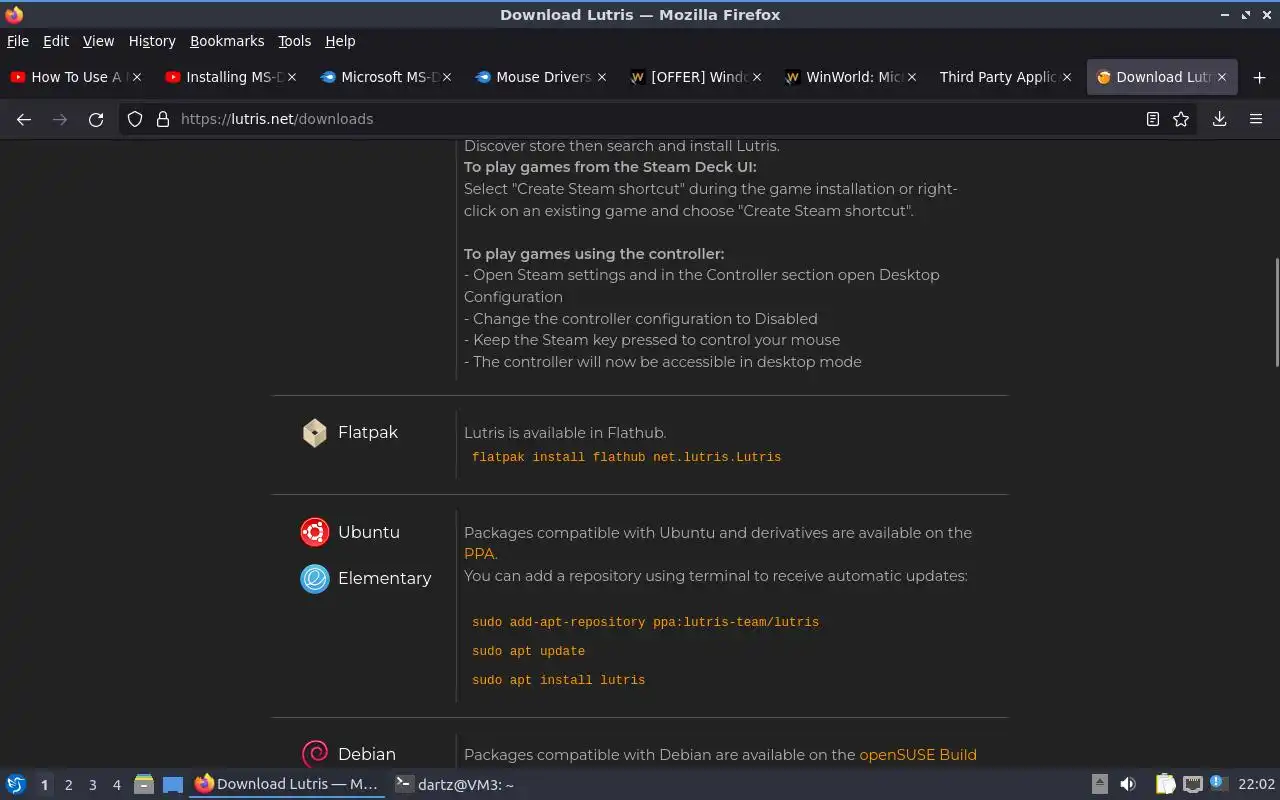Click the forward navigation arrow
The image size is (1280, 800).
pos(60,119)
